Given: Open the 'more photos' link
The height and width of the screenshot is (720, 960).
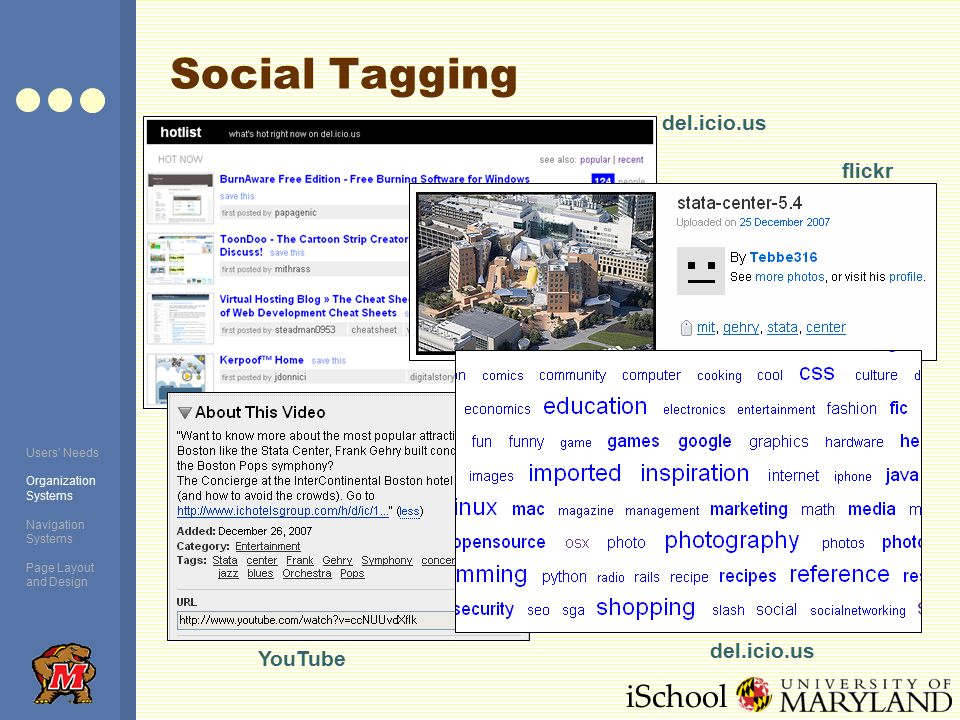Looking at the screenshot, I should pos(790,277).
